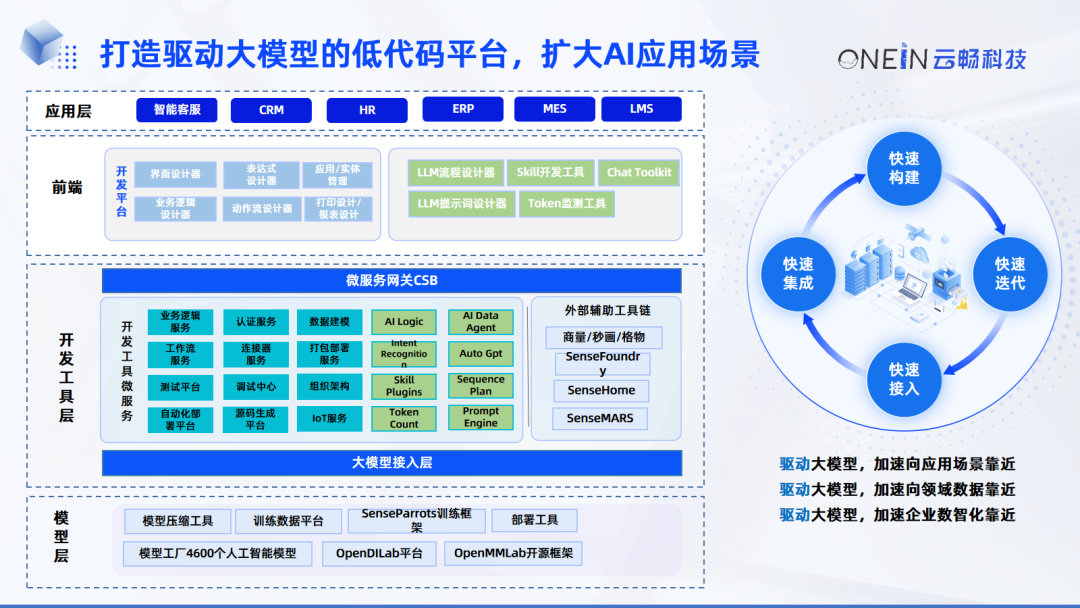
Task: Switch to the CRM tab
Action: point(270,109)
